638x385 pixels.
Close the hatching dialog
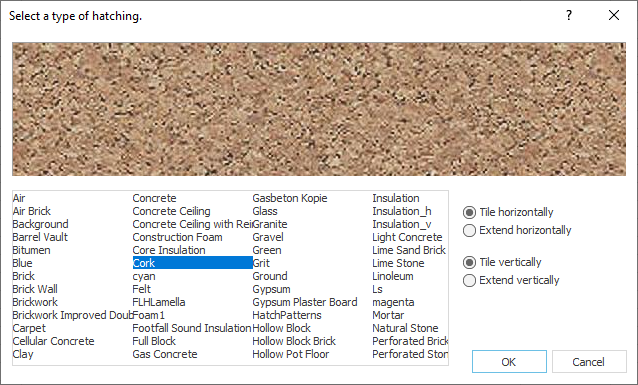[x=614, y=15]
